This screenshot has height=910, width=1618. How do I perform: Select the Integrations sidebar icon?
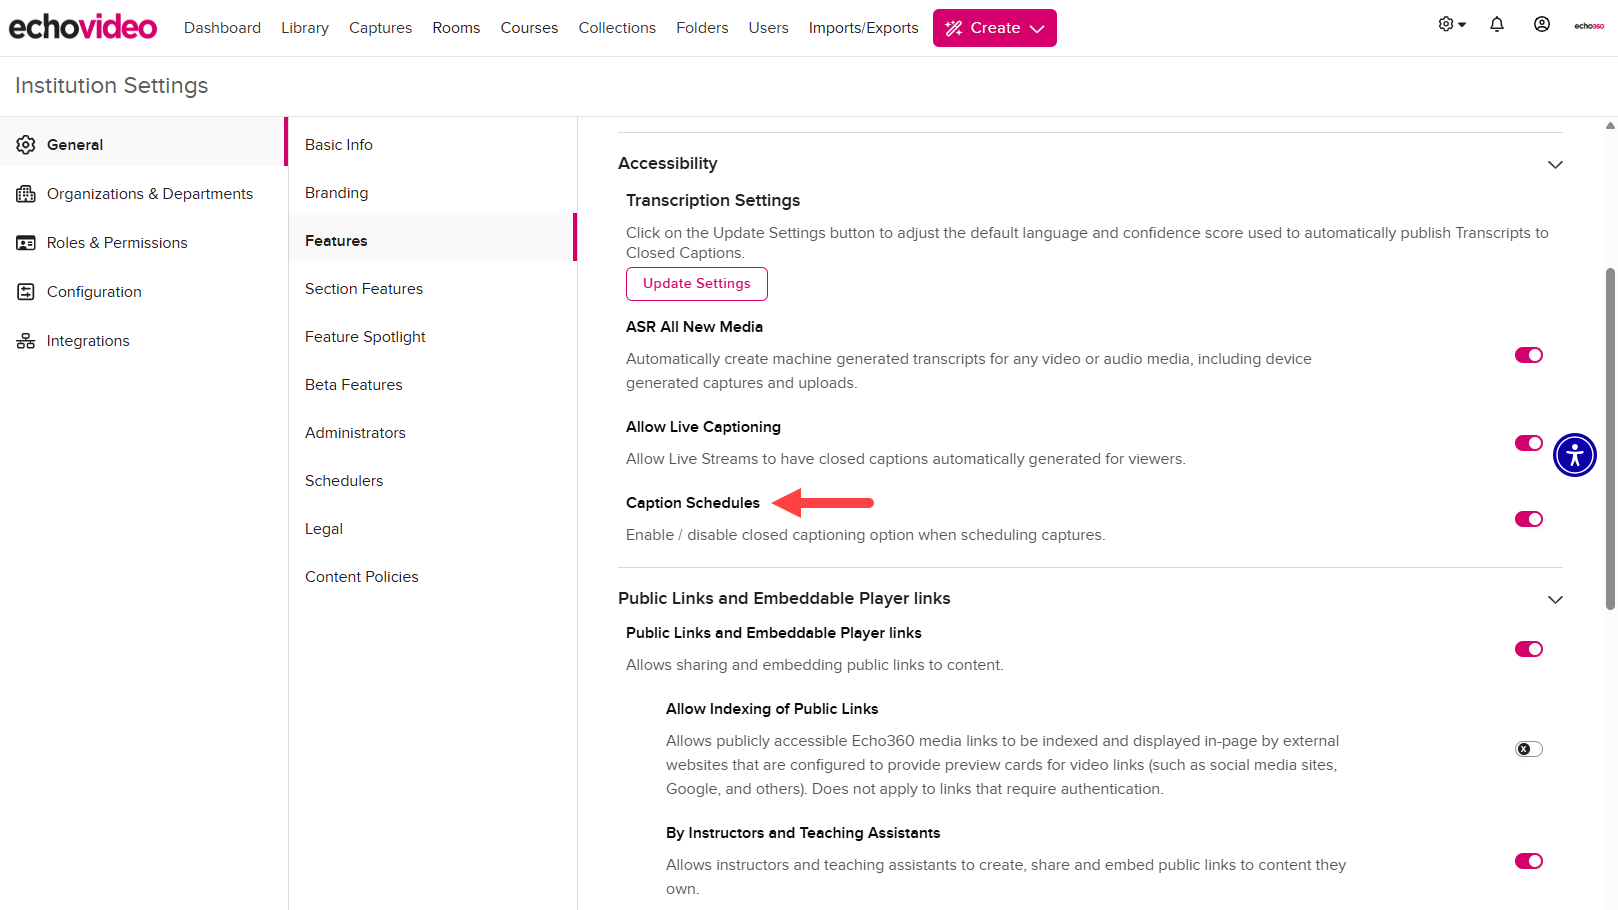coord(26,340)
